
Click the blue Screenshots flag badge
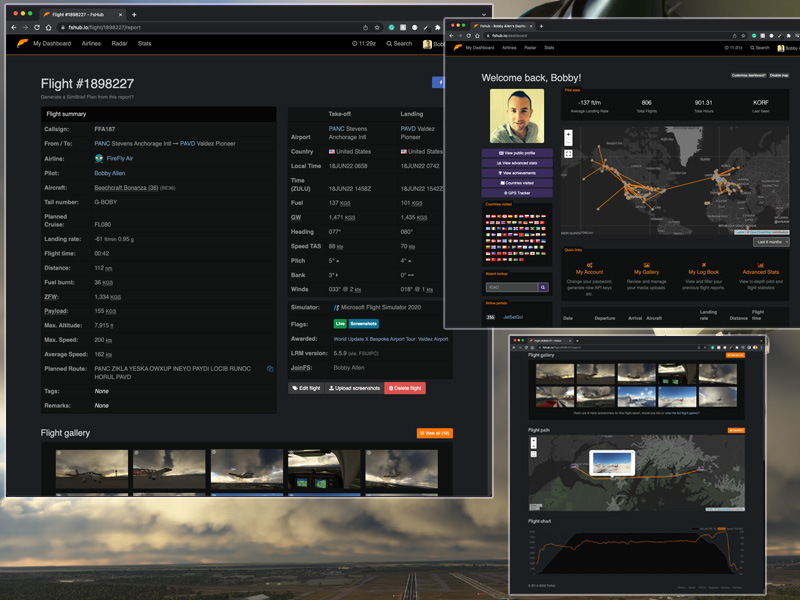coord(364,323)
